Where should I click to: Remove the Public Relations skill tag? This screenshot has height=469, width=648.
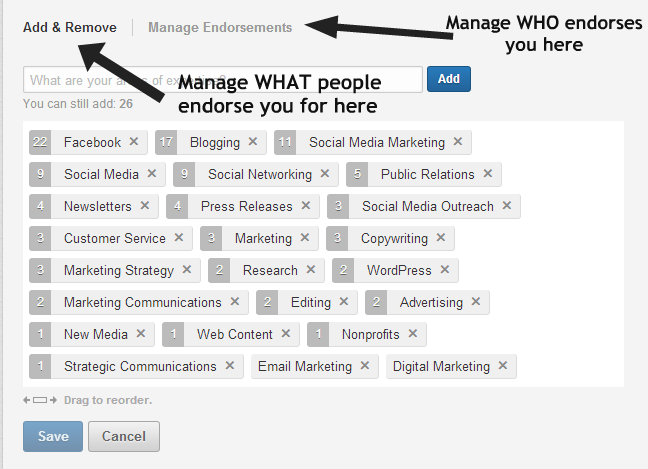[488, 173]
